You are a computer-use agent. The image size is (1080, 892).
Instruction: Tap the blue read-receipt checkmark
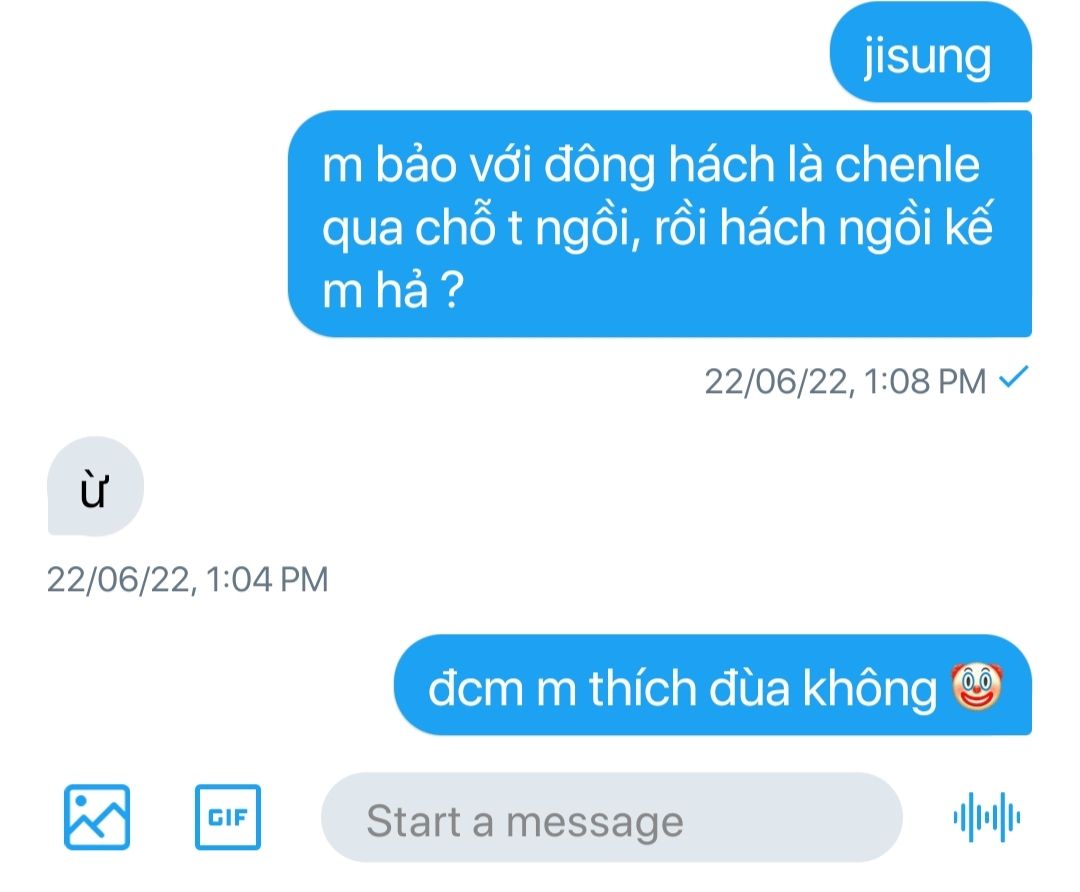click(x=1013, y=377)
